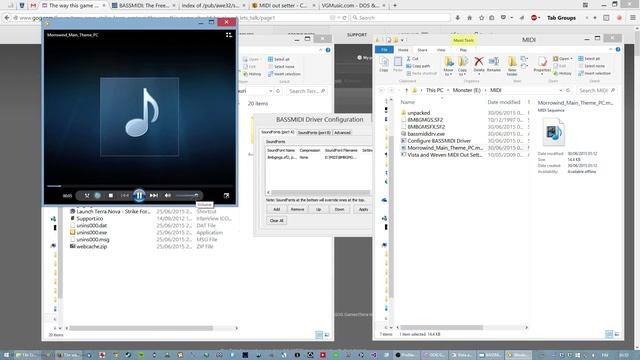Click New folder icon in MIDI explorer
640x360 pixels.
(512, 66)
